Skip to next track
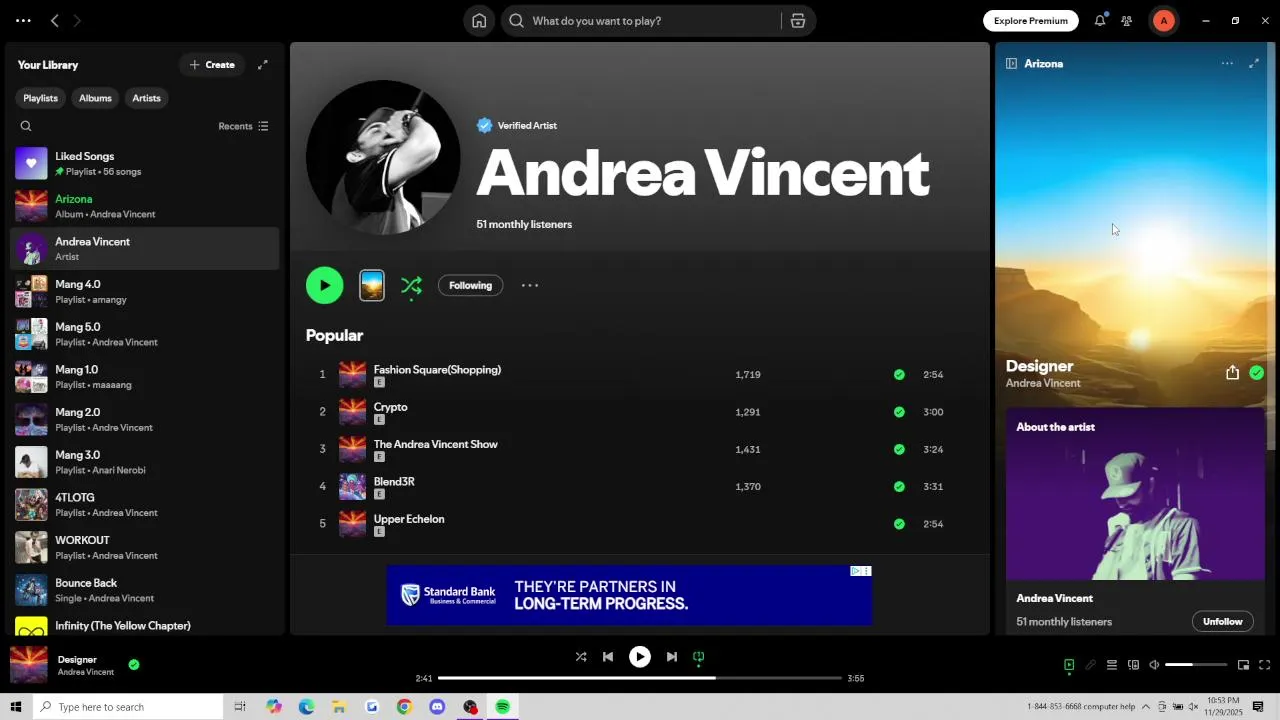This screenshot has height=720, width=1280. 672,657
